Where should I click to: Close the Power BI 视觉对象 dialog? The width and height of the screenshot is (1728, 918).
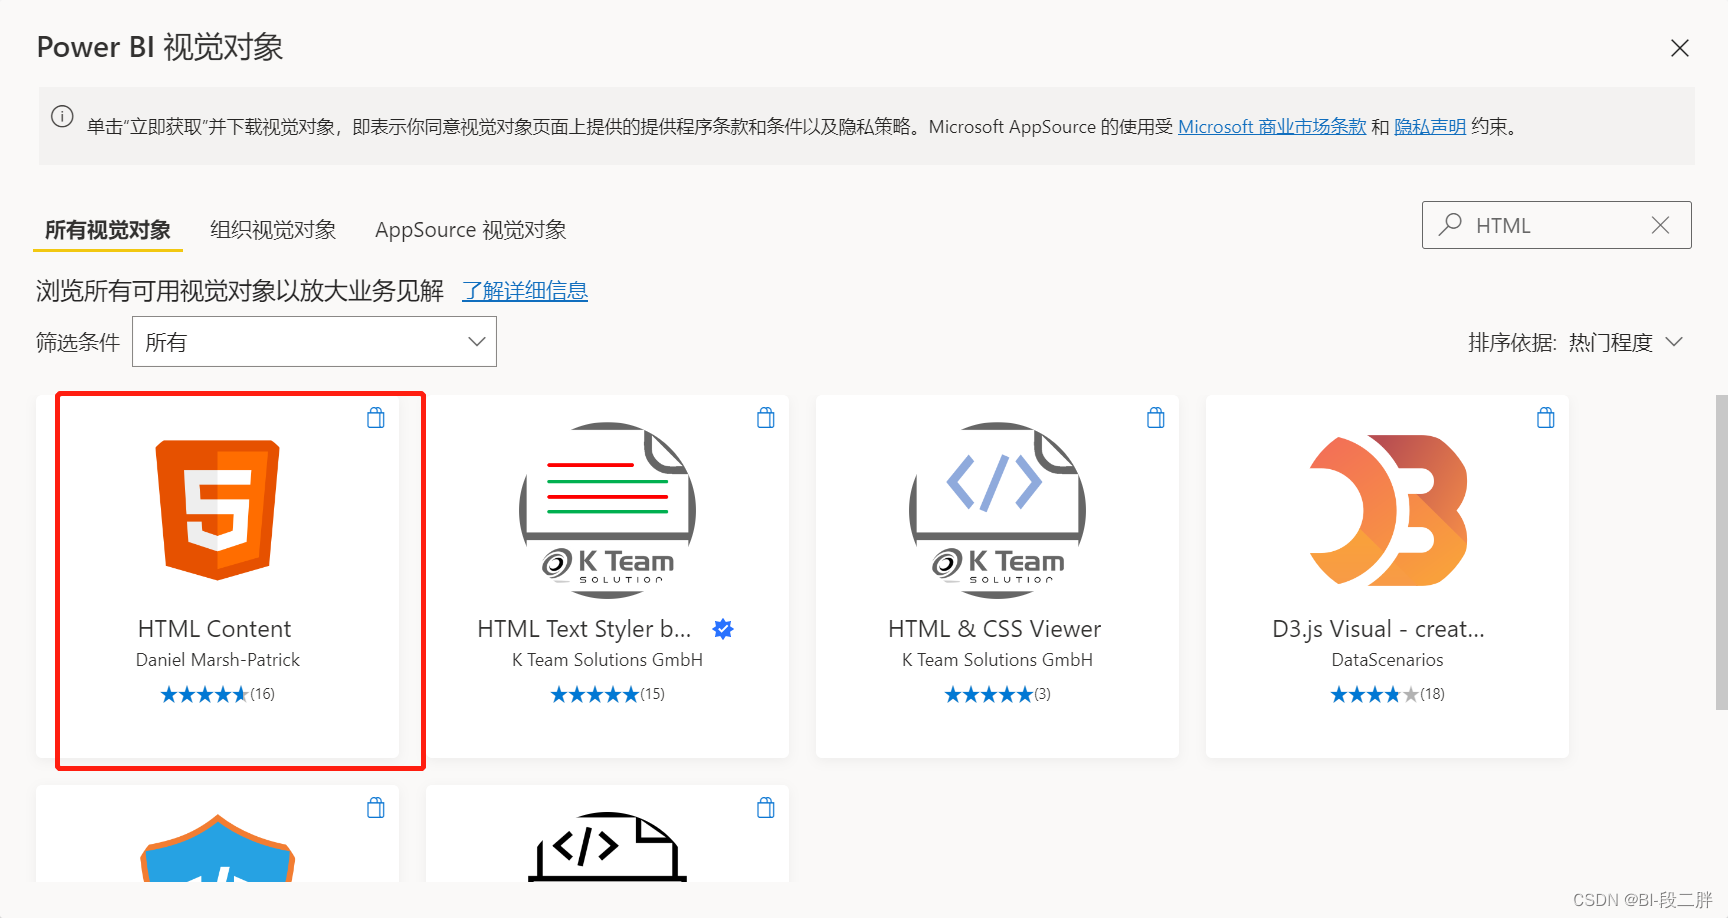coord(1680,48)
